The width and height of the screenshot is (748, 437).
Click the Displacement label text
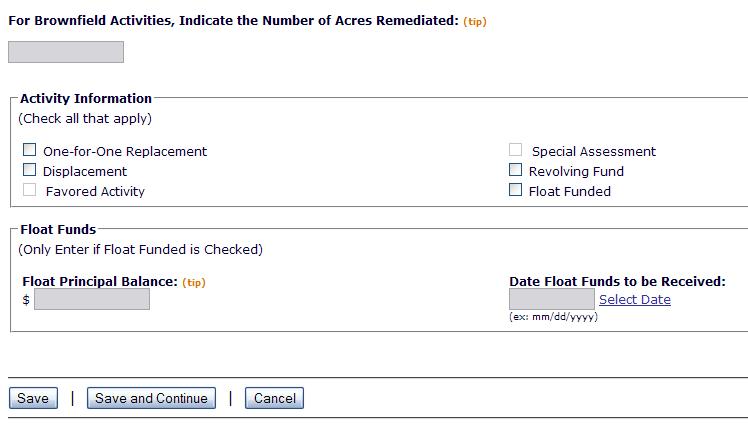click(85, 172)
